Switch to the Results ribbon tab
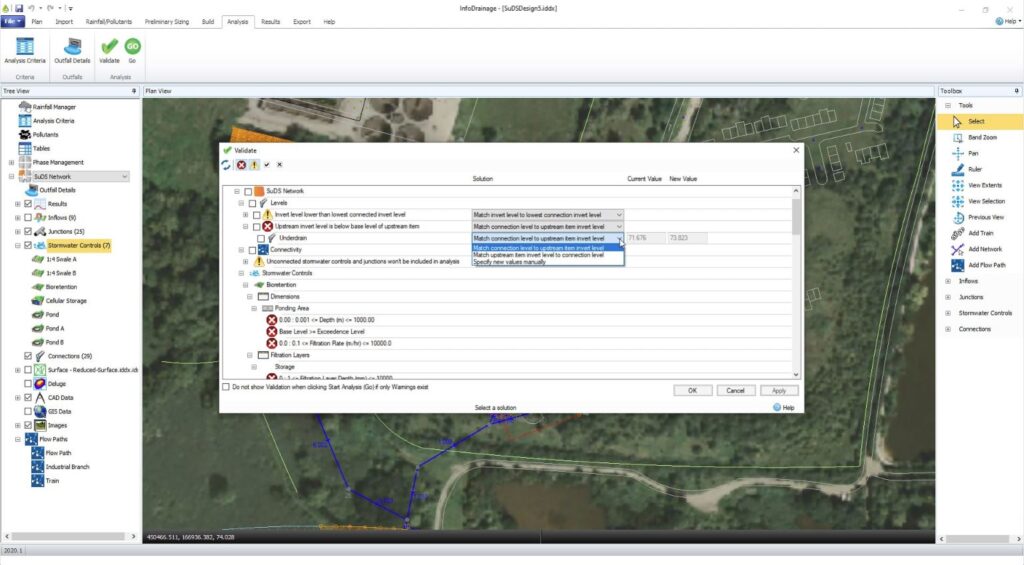 [x=270, y=22]
